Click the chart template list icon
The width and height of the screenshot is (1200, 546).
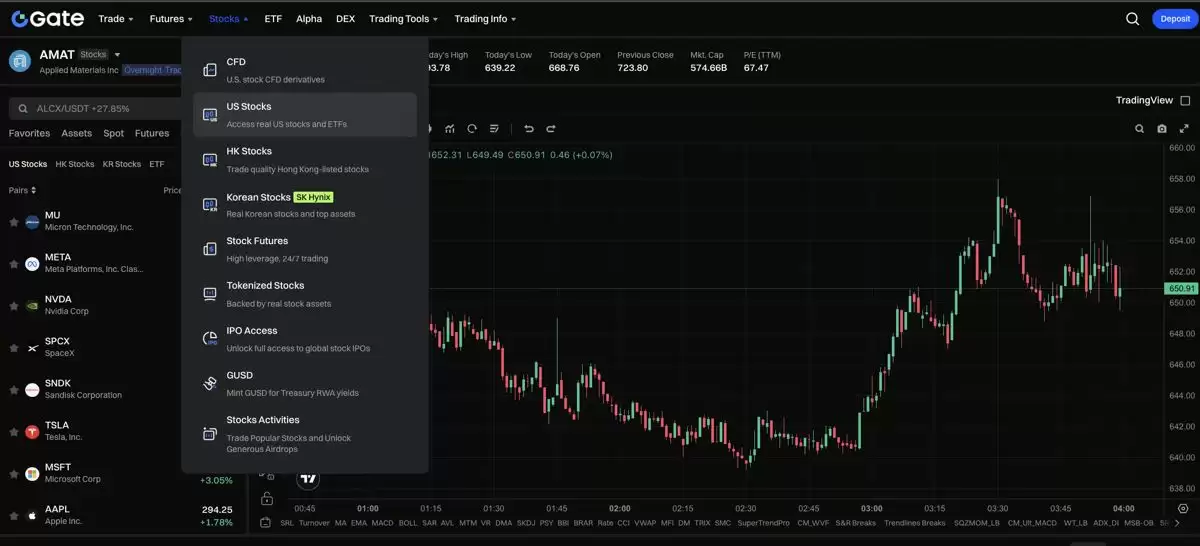tap(494, 128)
